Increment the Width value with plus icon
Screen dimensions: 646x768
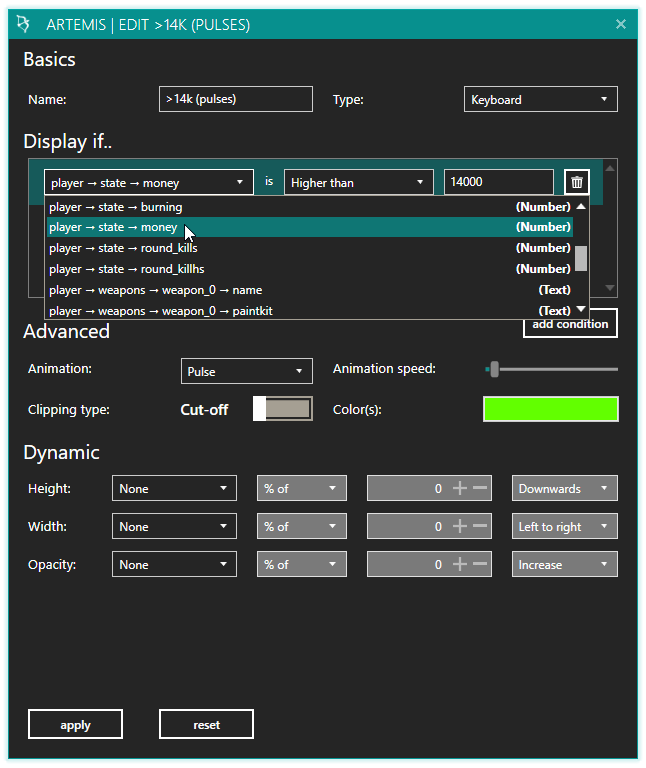[459, 526]
